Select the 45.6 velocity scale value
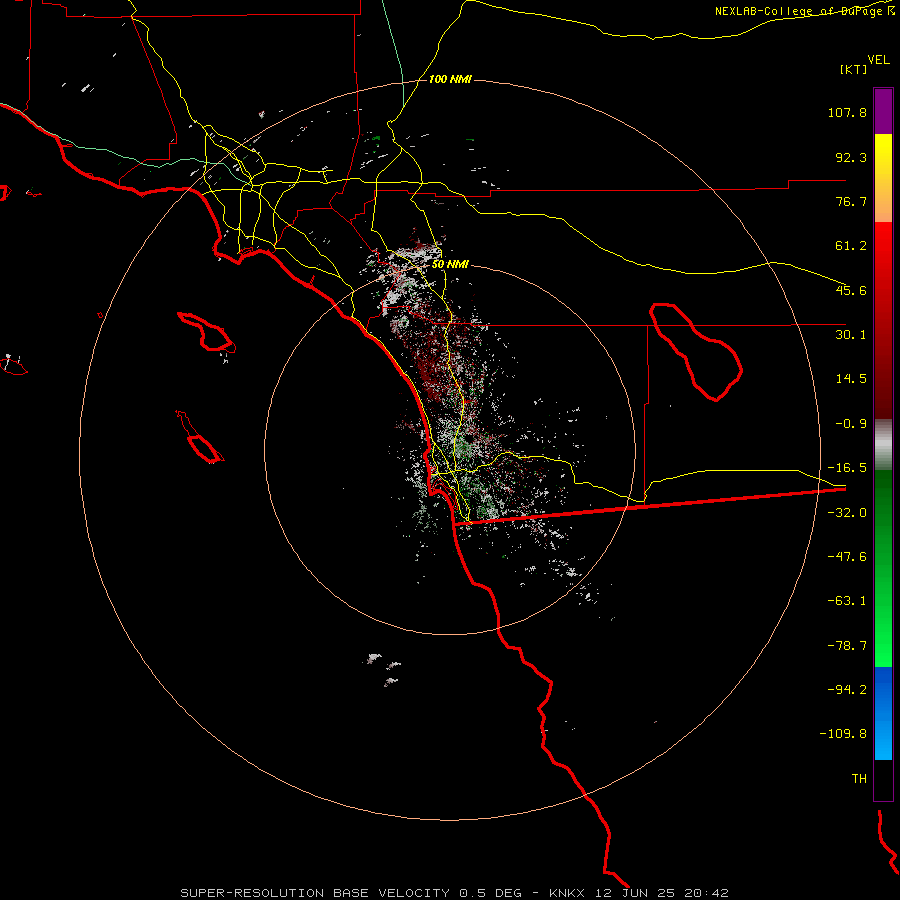The height and width of the screenshot is (900, 900). pyautogui.click(x=851, y=290)
